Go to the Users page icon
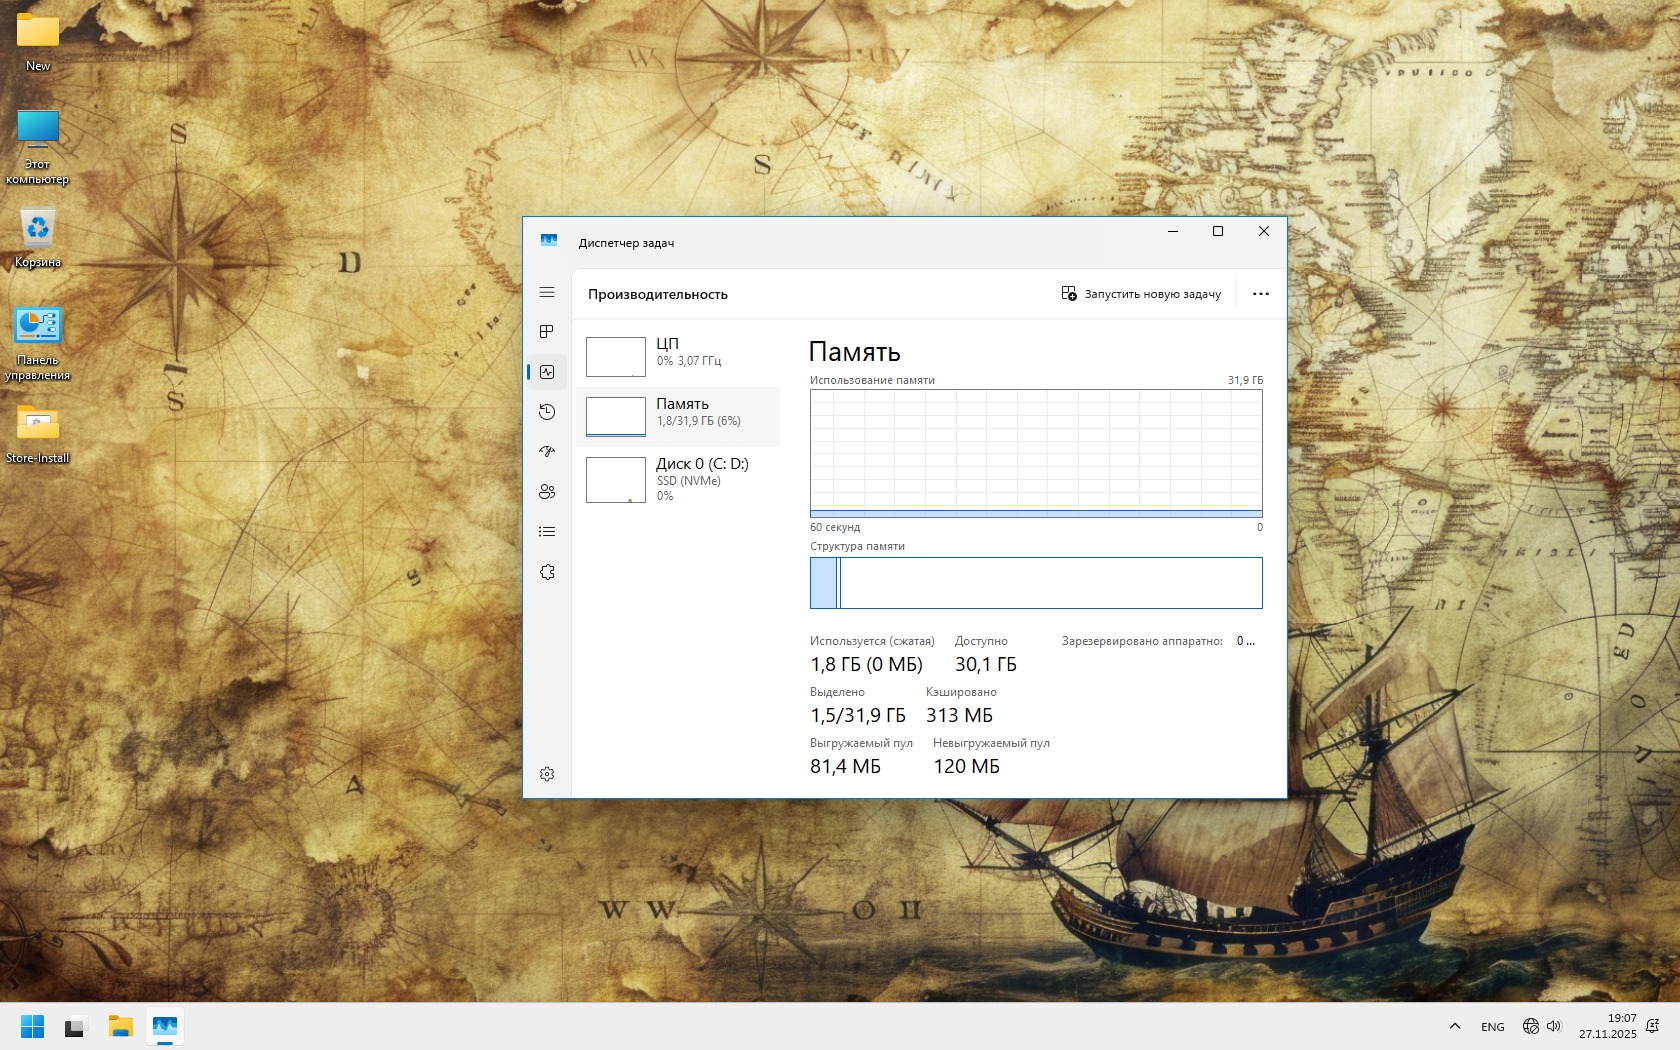 [x=547, y=492]
